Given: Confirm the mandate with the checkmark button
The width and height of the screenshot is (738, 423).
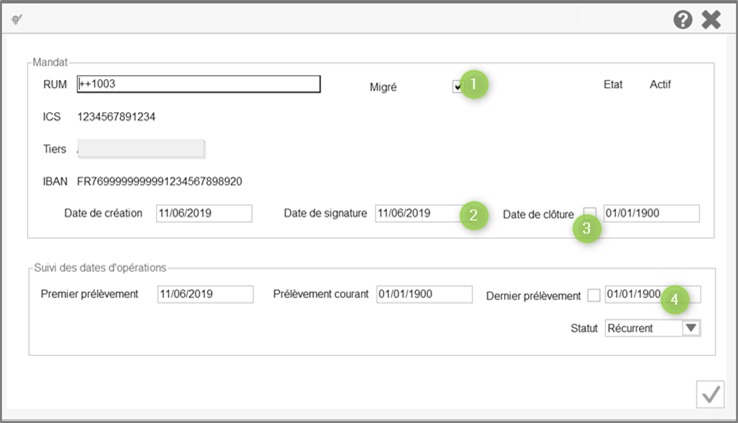Looking at the screenshot, I should tap(710, 395).
